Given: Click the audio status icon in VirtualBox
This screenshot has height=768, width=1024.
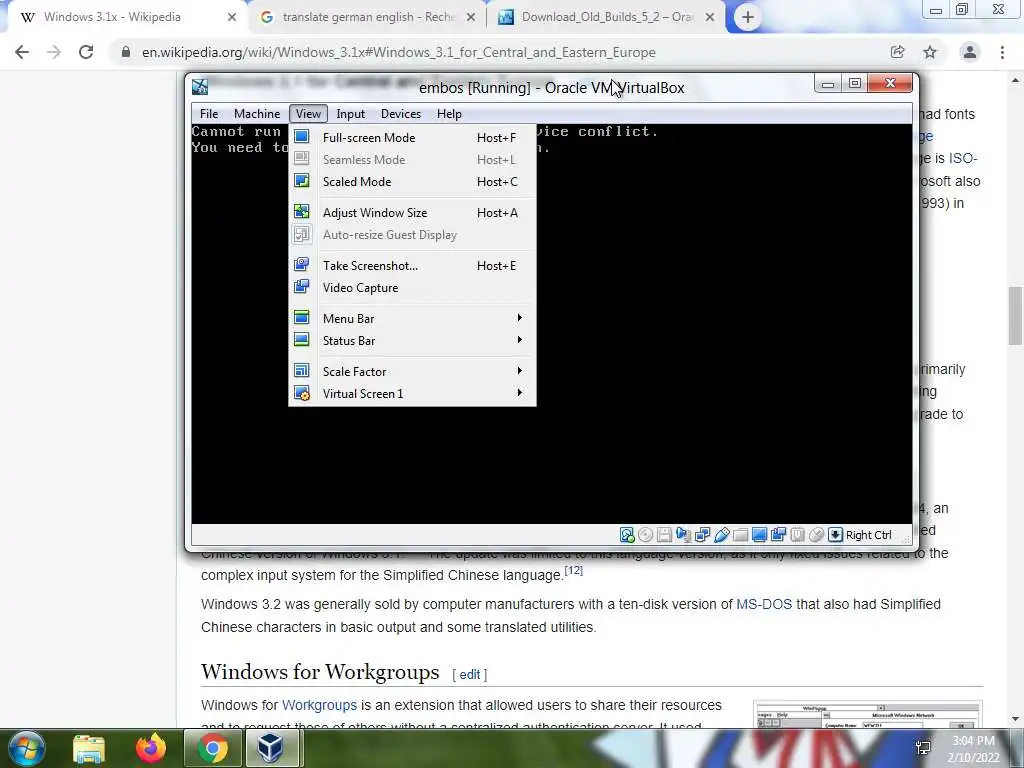Looking at the screenshot, I should pos(683,535).
